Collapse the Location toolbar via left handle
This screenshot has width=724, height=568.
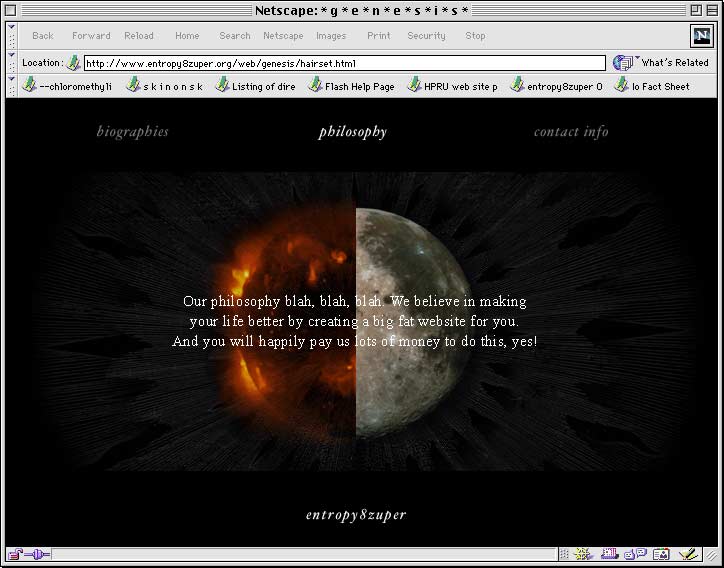pyautogui.click(x=11, y=63)
